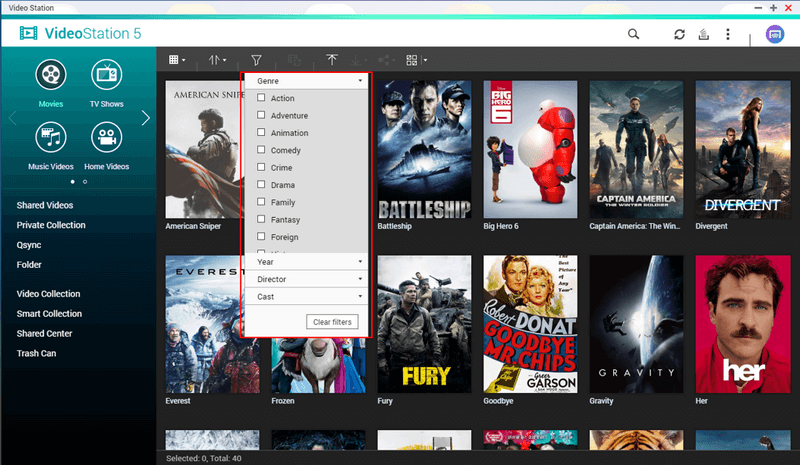
Task: Select the Divergent movie poster
Action: coord(743,150)
